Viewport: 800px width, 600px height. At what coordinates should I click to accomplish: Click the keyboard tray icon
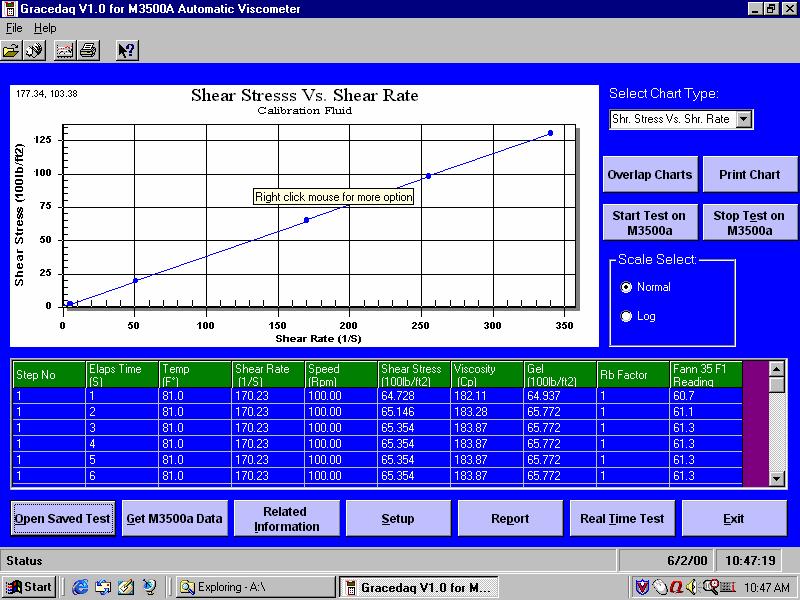pos(727,587)
